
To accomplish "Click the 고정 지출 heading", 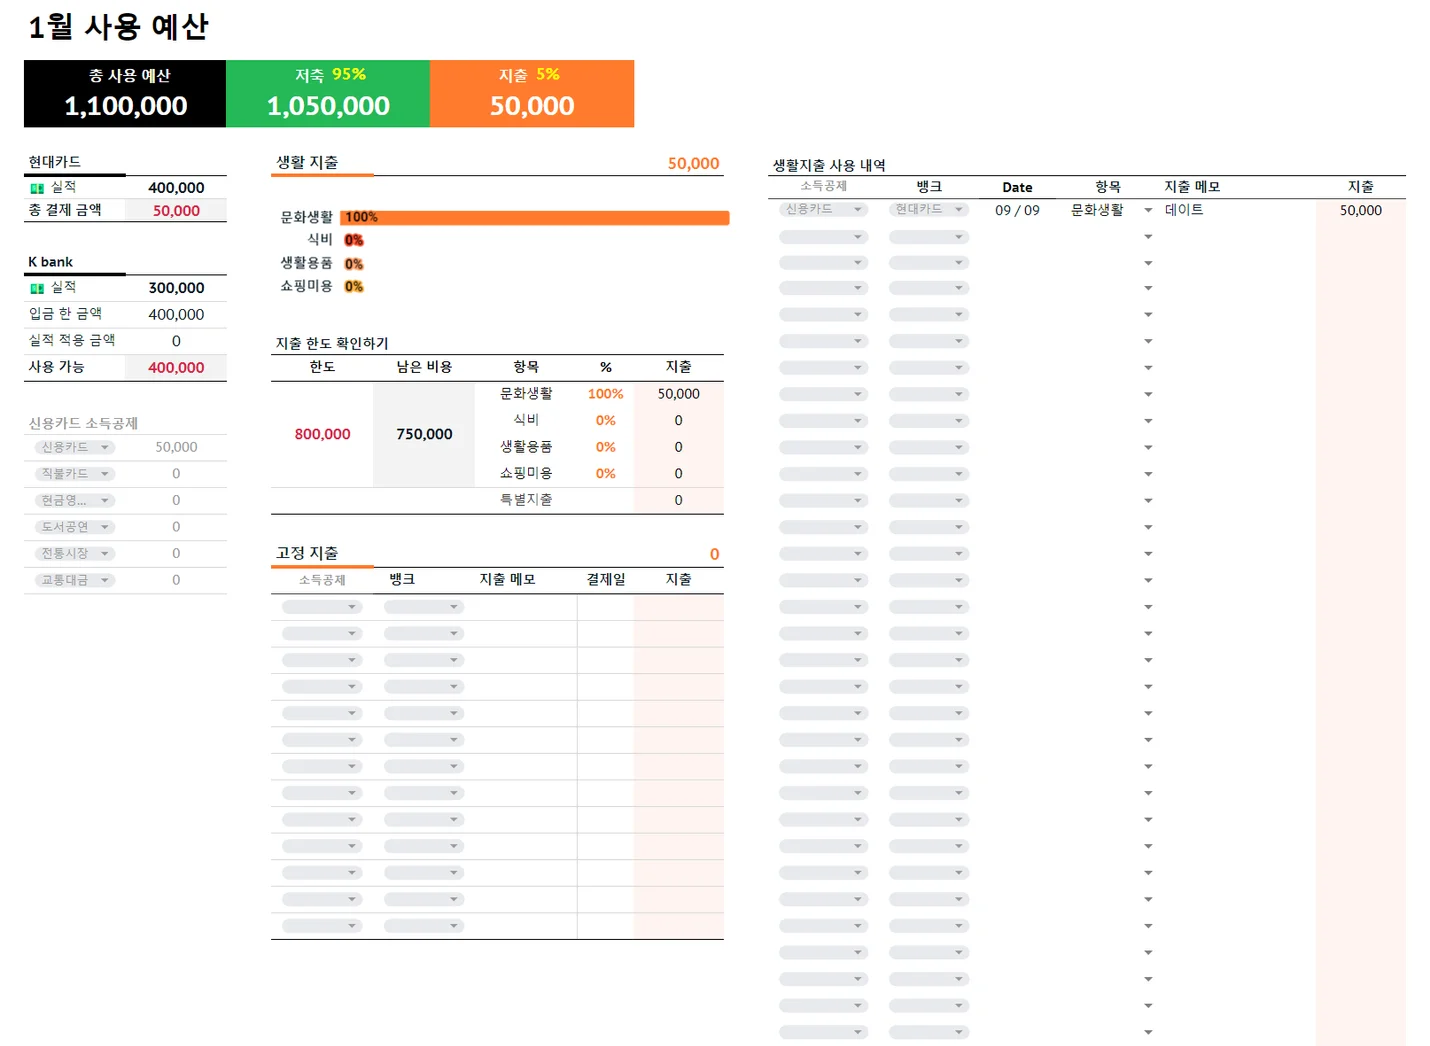I will (307, 553).
